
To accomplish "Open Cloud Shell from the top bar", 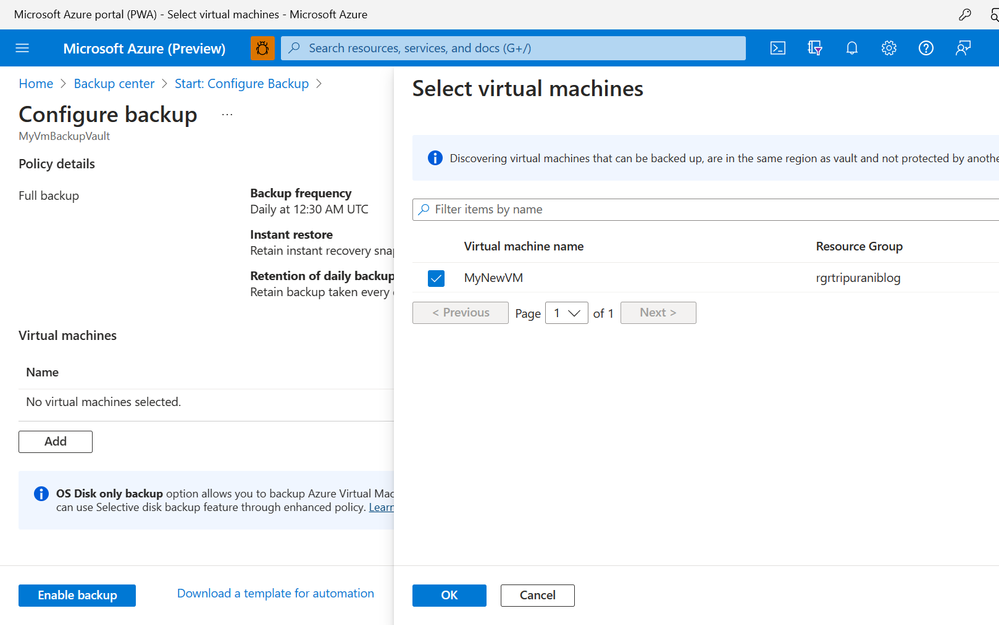I will tap(777, 48).
